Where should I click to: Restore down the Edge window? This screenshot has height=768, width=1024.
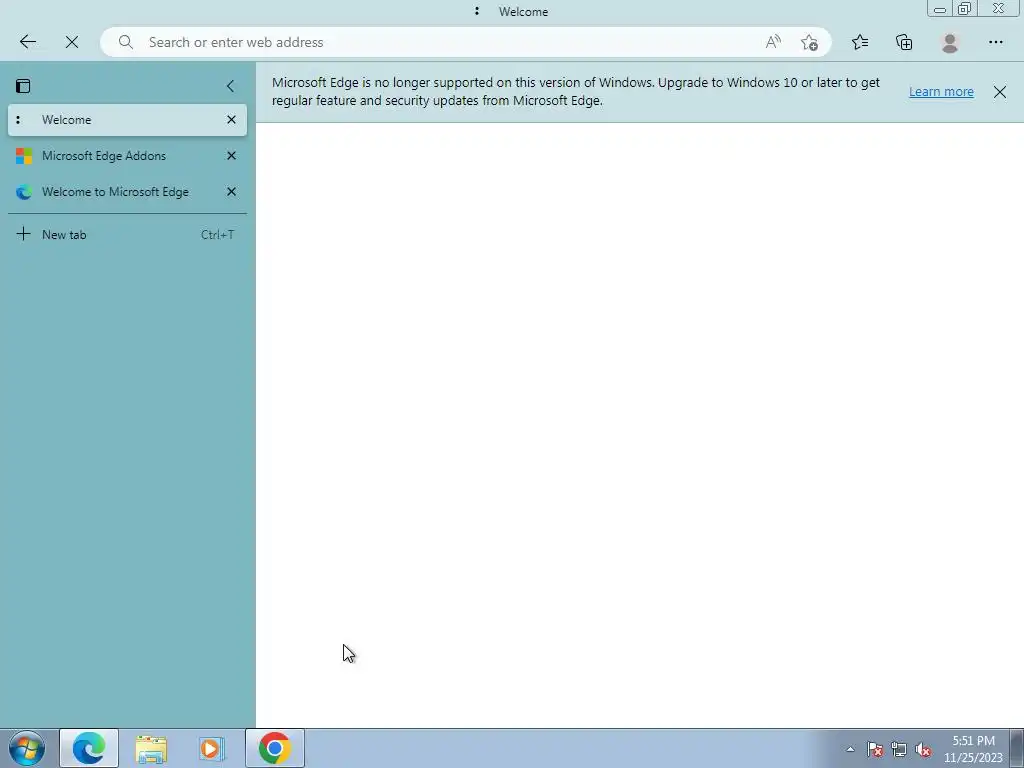[965, 8]
